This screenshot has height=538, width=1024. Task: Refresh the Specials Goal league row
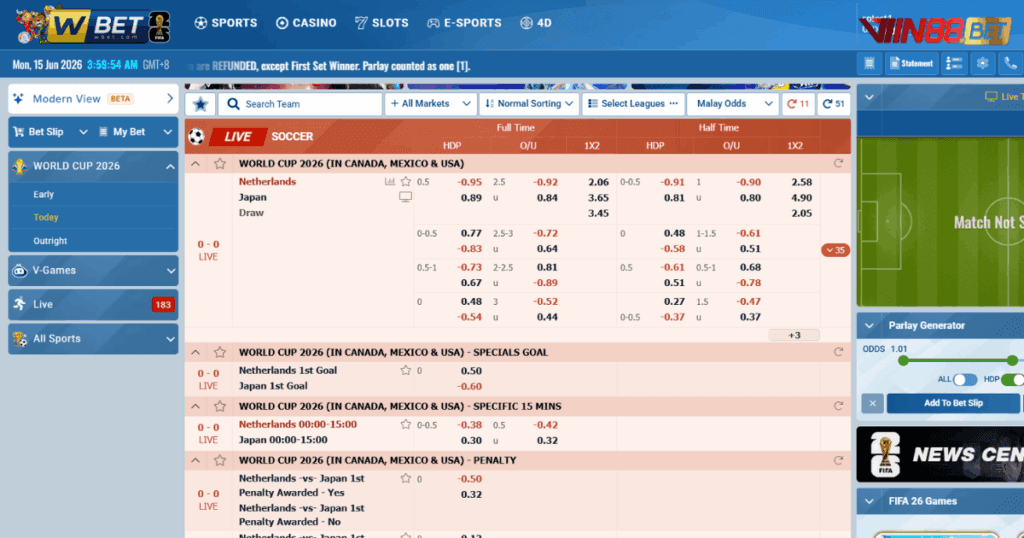tap(839, 352)
